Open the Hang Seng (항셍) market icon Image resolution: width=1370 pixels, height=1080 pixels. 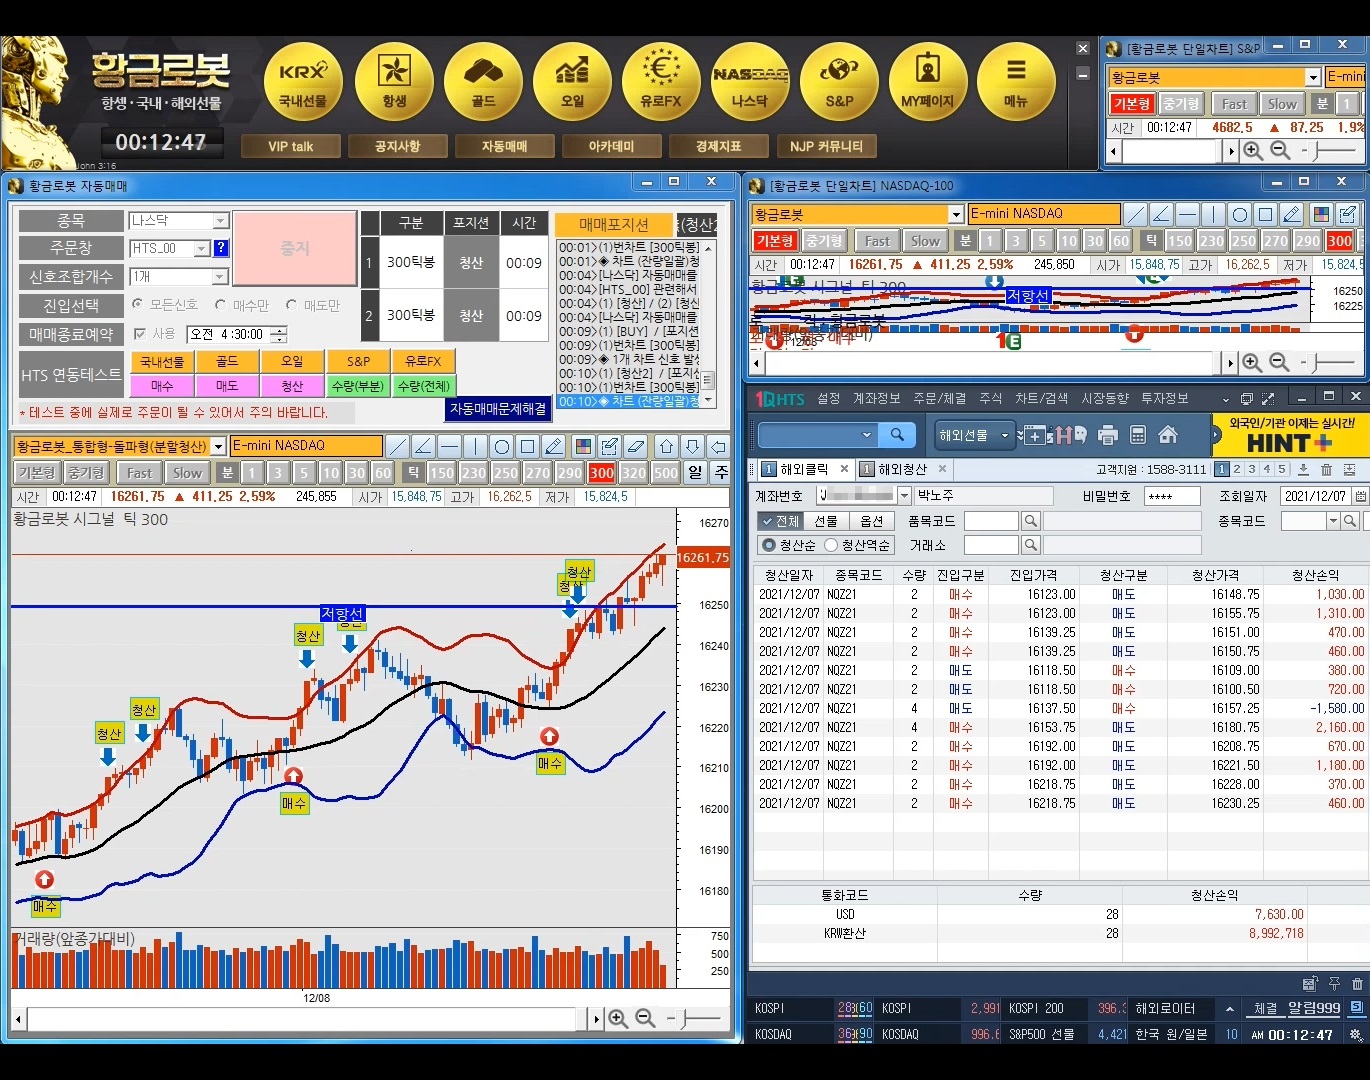point(394,82)
